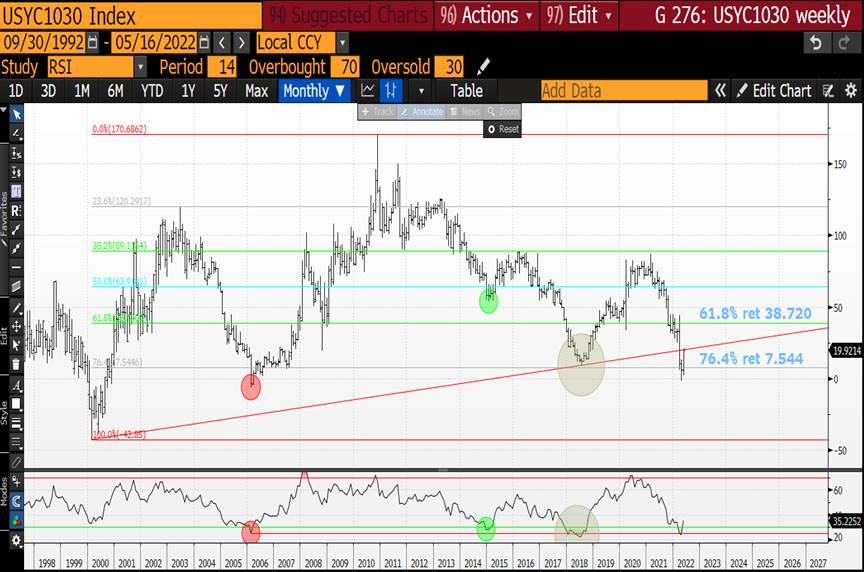The width and height of the screenshot is (864, 572).
Task: Open the Local CCY currency dropdown
Action: point(342,42)
